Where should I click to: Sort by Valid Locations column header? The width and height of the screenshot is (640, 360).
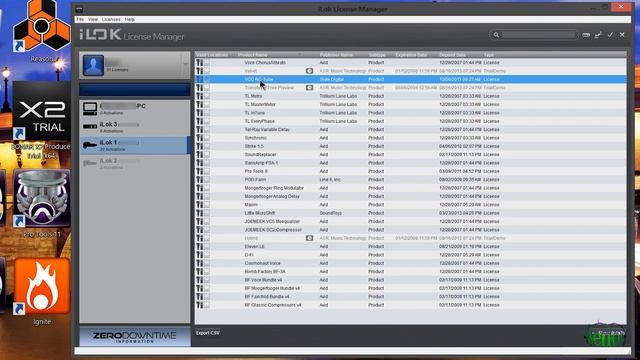click(212, 55)
